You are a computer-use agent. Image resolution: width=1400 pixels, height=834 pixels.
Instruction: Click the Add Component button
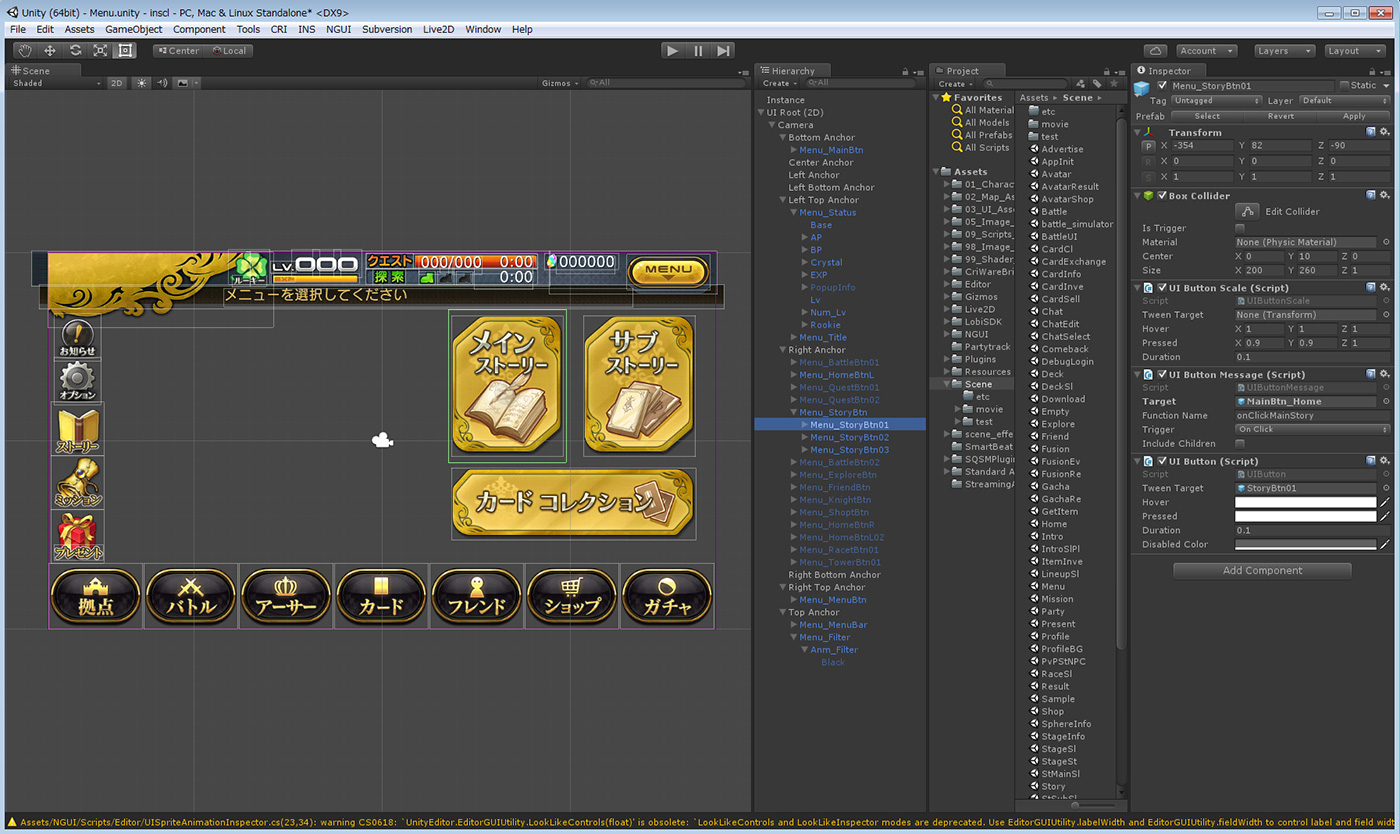point(1262,571)
